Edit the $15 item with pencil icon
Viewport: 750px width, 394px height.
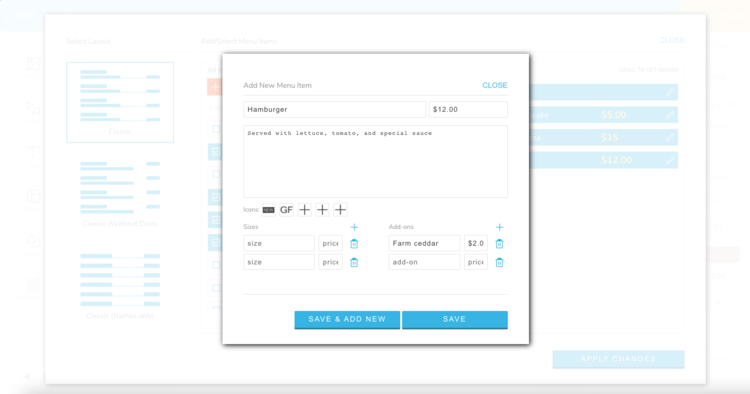pyautogui.click(x=670, y=138)
